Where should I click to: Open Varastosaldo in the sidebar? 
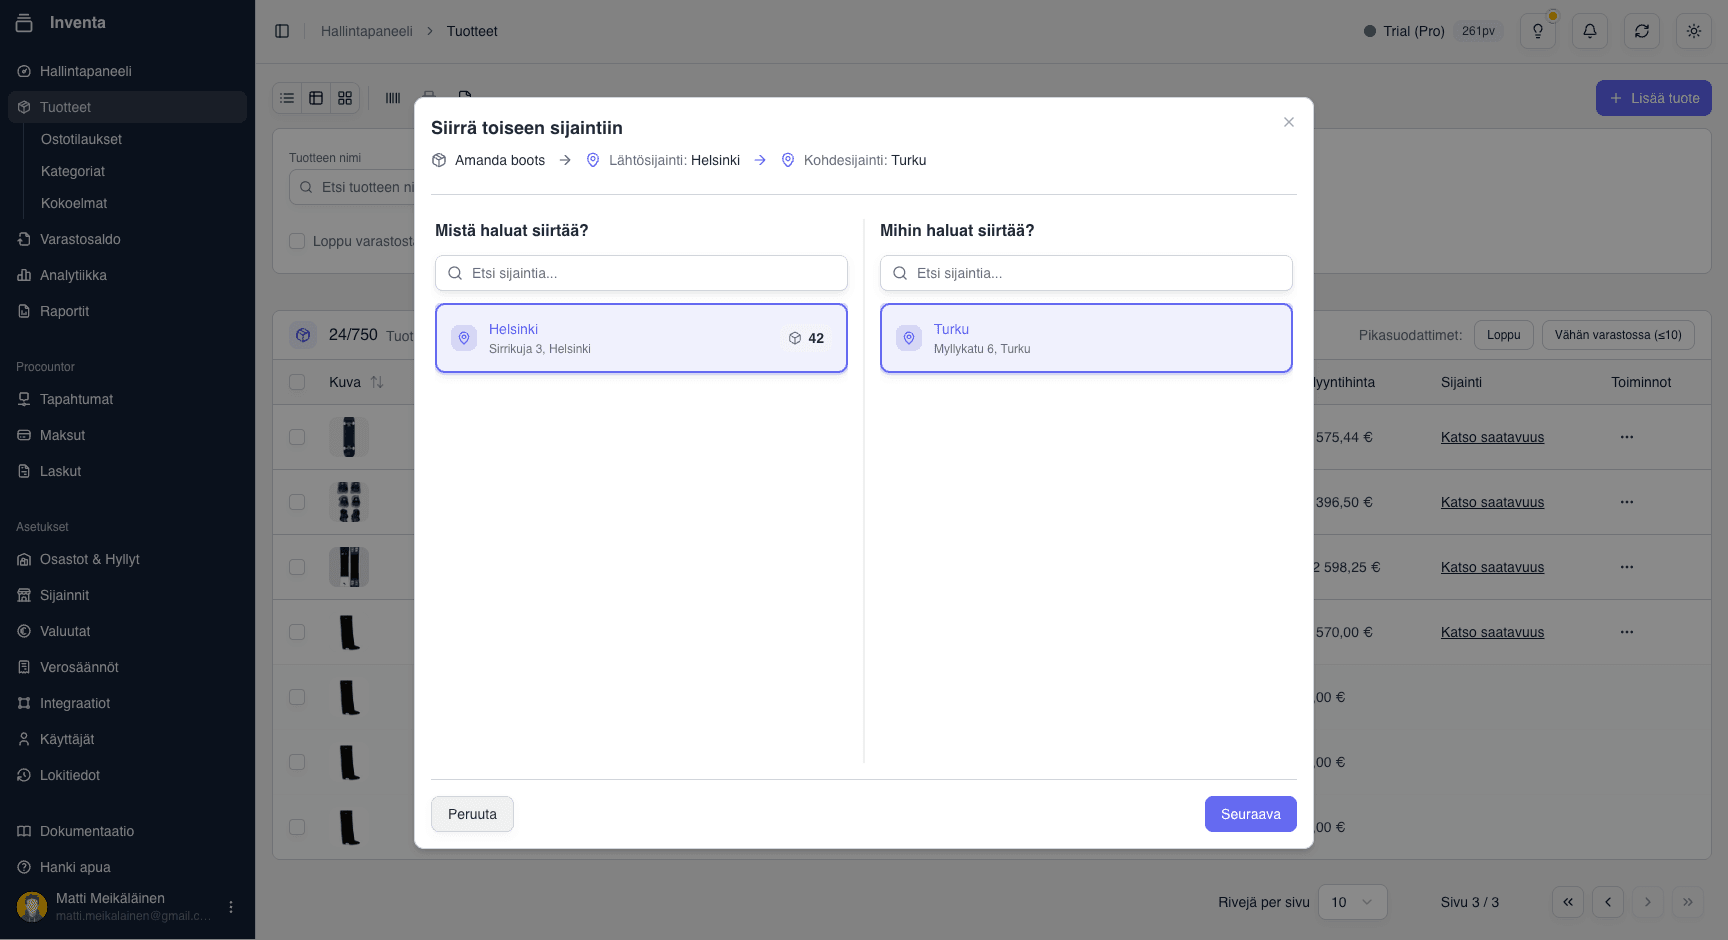[x=80, y=239]
